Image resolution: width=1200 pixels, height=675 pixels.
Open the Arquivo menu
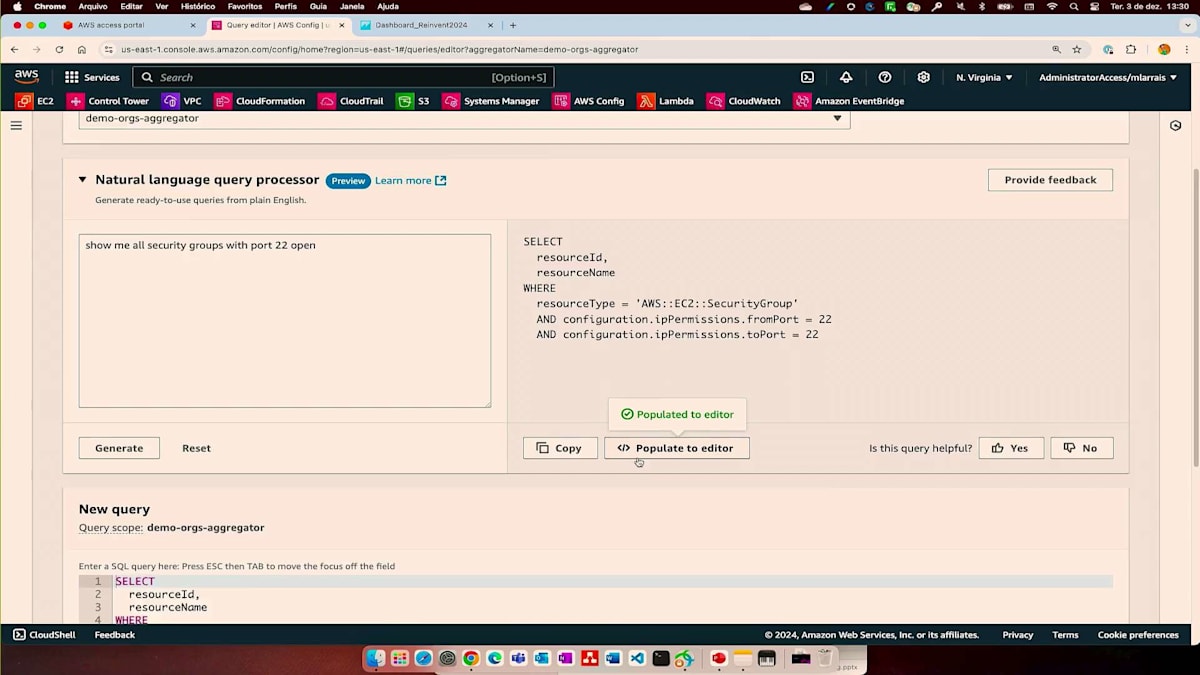coord(93,6)
